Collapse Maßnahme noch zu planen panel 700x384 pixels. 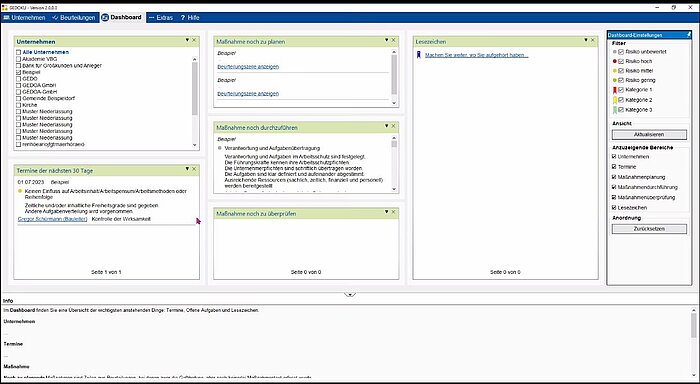tap(387, 40)
